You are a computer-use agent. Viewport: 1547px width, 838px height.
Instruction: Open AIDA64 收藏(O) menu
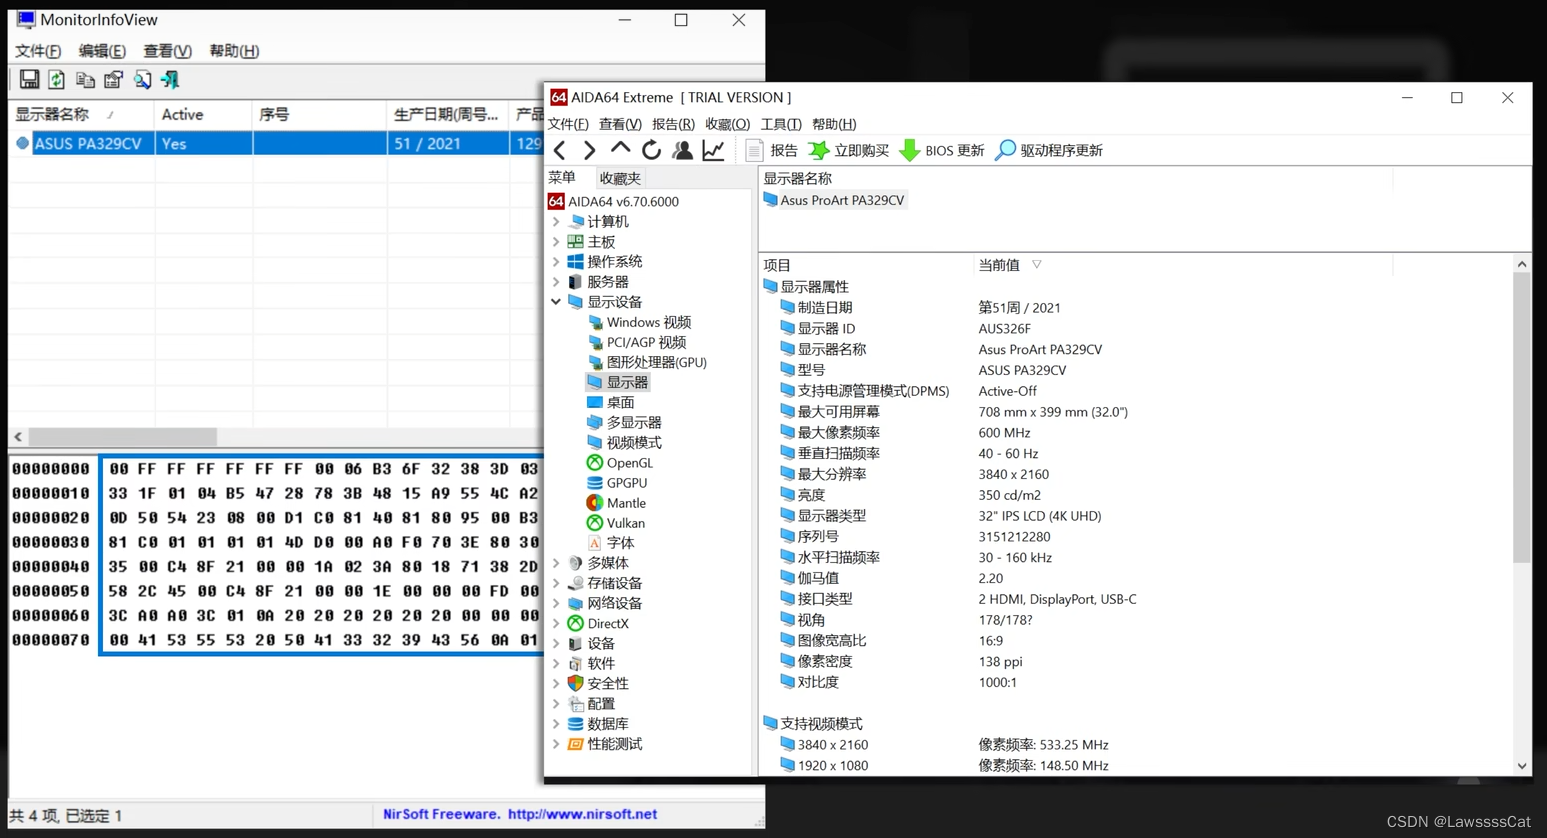(727, 124)
